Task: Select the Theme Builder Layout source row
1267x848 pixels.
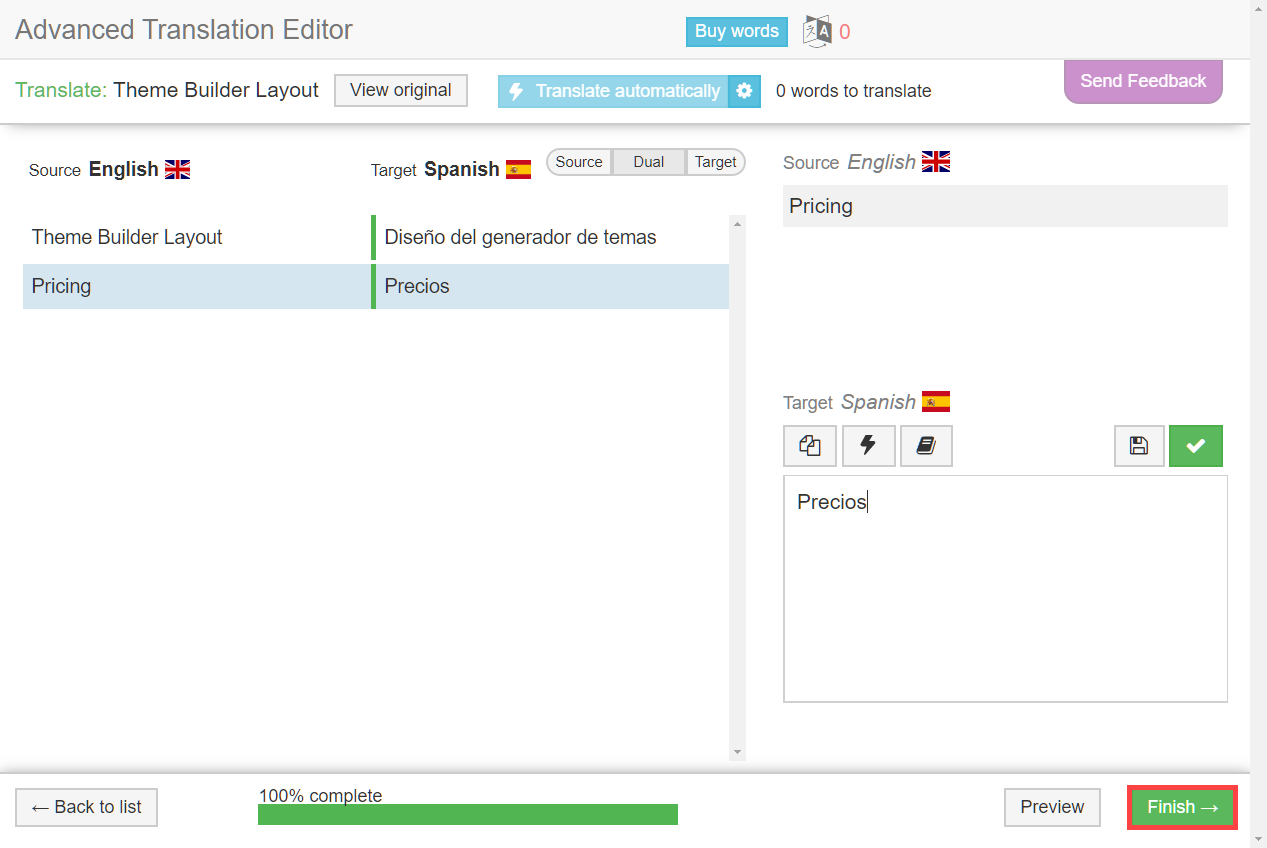Action: point(197,238)
